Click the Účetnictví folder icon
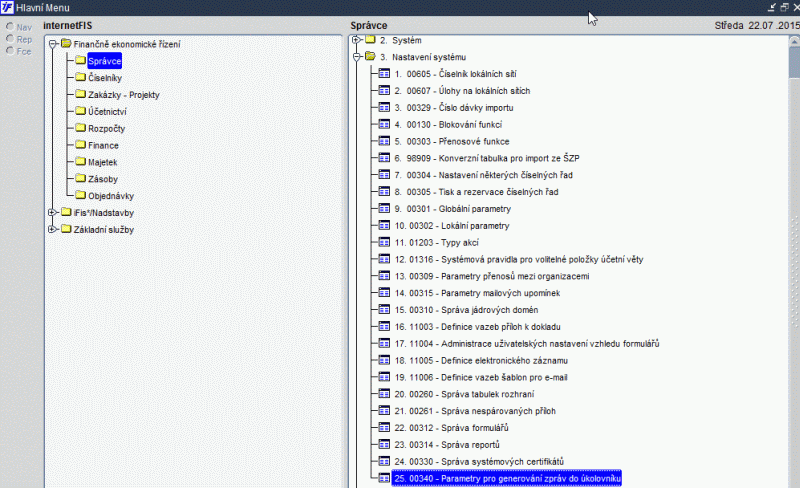Image resolution: width=800 pixels, height=488 pixels. pos(81,111)
